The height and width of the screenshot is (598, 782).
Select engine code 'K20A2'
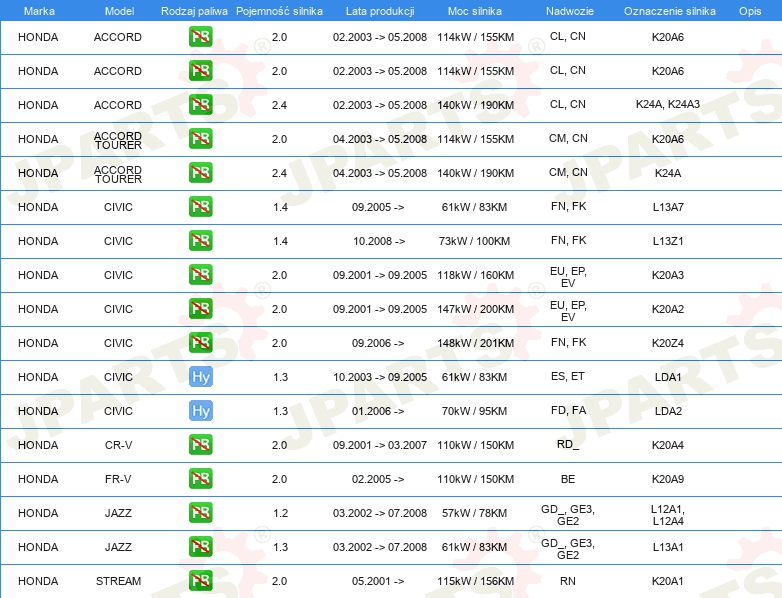(x=668, y=309)
